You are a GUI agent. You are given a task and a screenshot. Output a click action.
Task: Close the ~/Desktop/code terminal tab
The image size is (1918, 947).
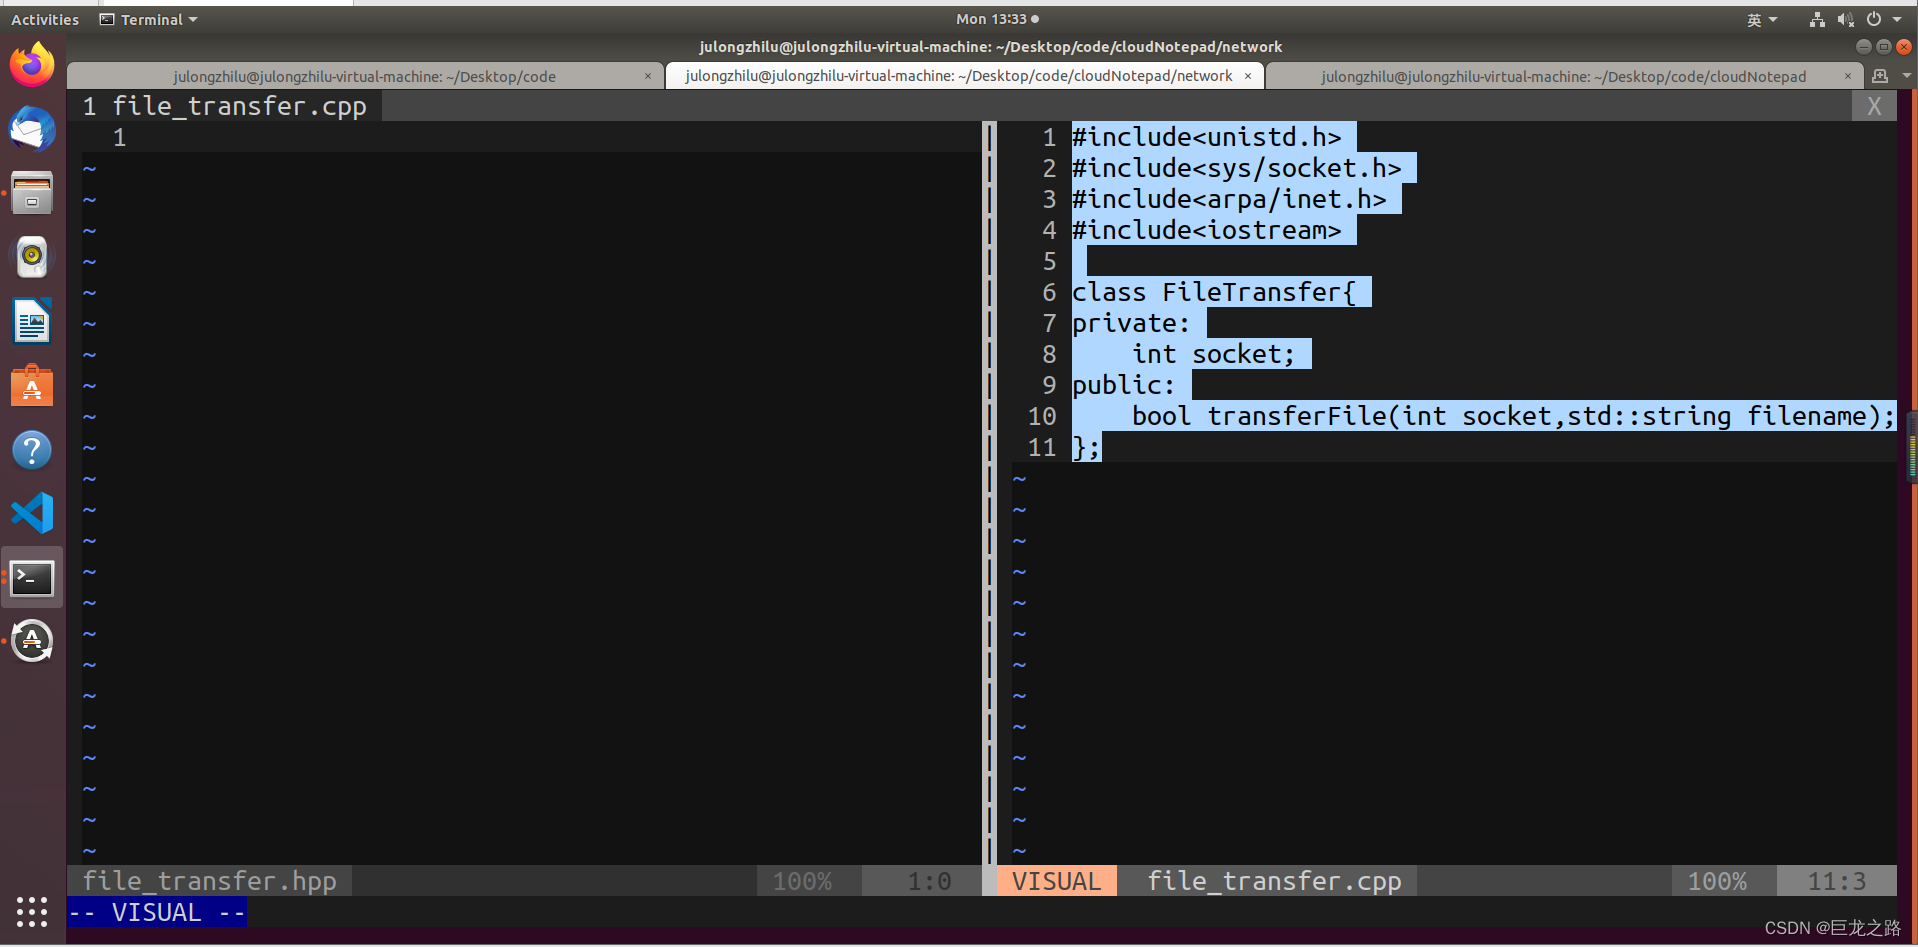(x=648, y=76)
